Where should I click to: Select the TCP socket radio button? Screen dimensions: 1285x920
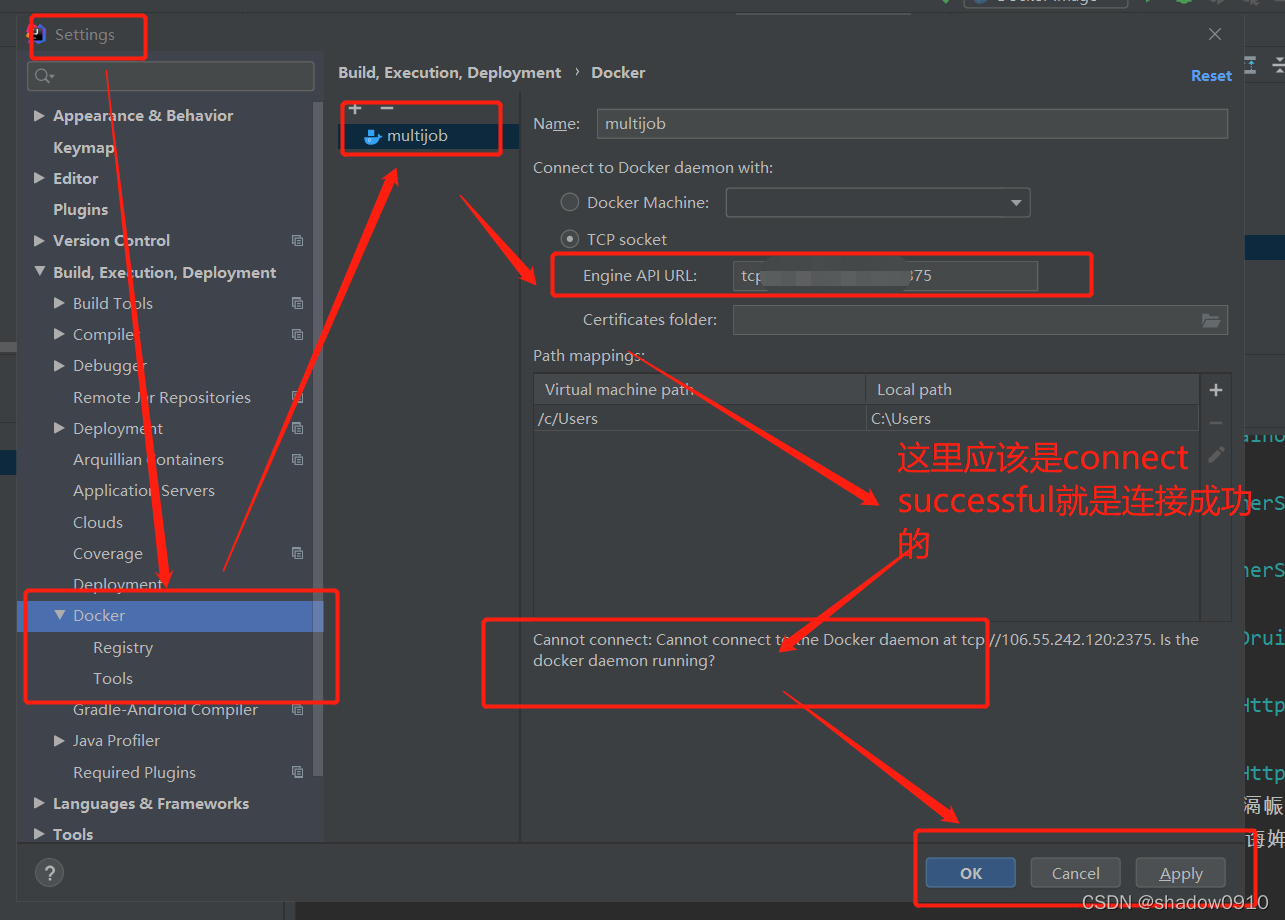570,239
